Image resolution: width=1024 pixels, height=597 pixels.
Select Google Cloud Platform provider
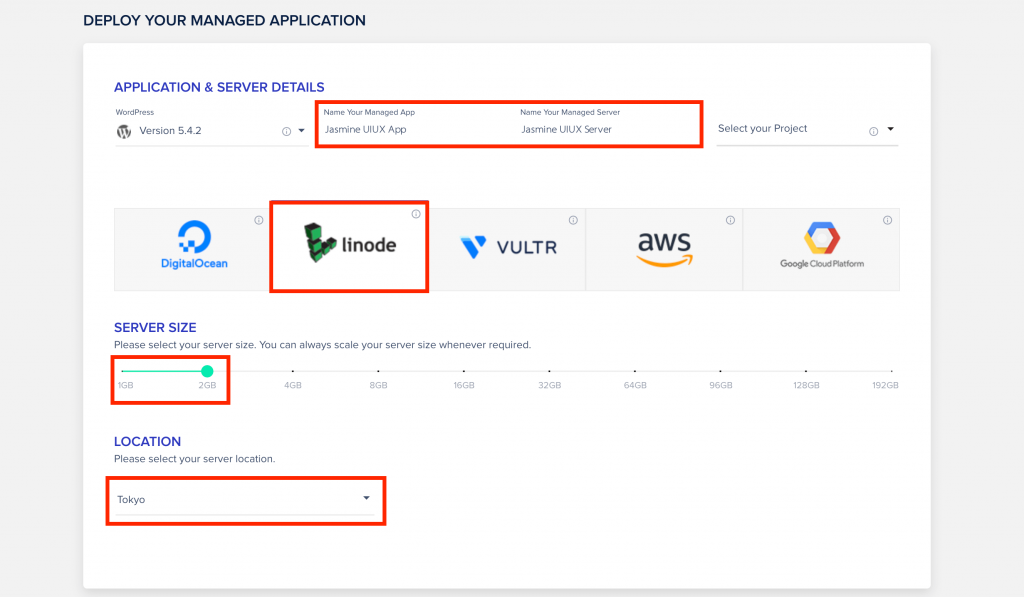(x=822, y=250)
